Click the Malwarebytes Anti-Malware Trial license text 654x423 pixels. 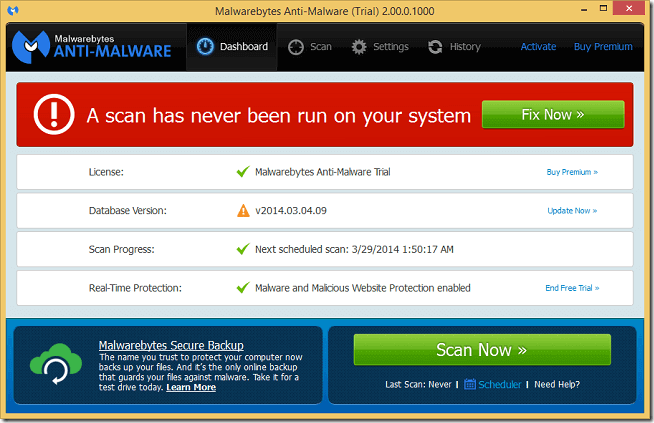pyautogui.click(x=322, y=172)
